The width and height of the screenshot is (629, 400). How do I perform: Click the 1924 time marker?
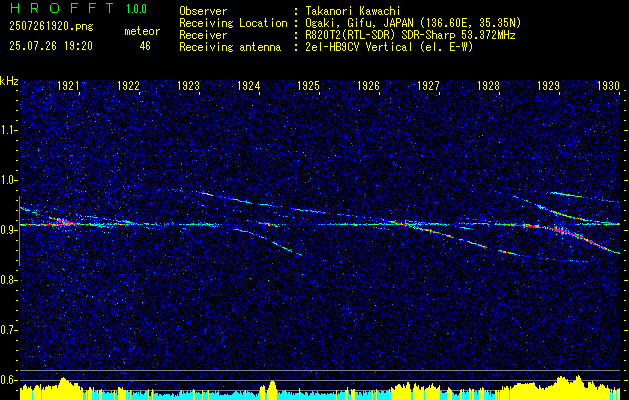coord(248,85)
